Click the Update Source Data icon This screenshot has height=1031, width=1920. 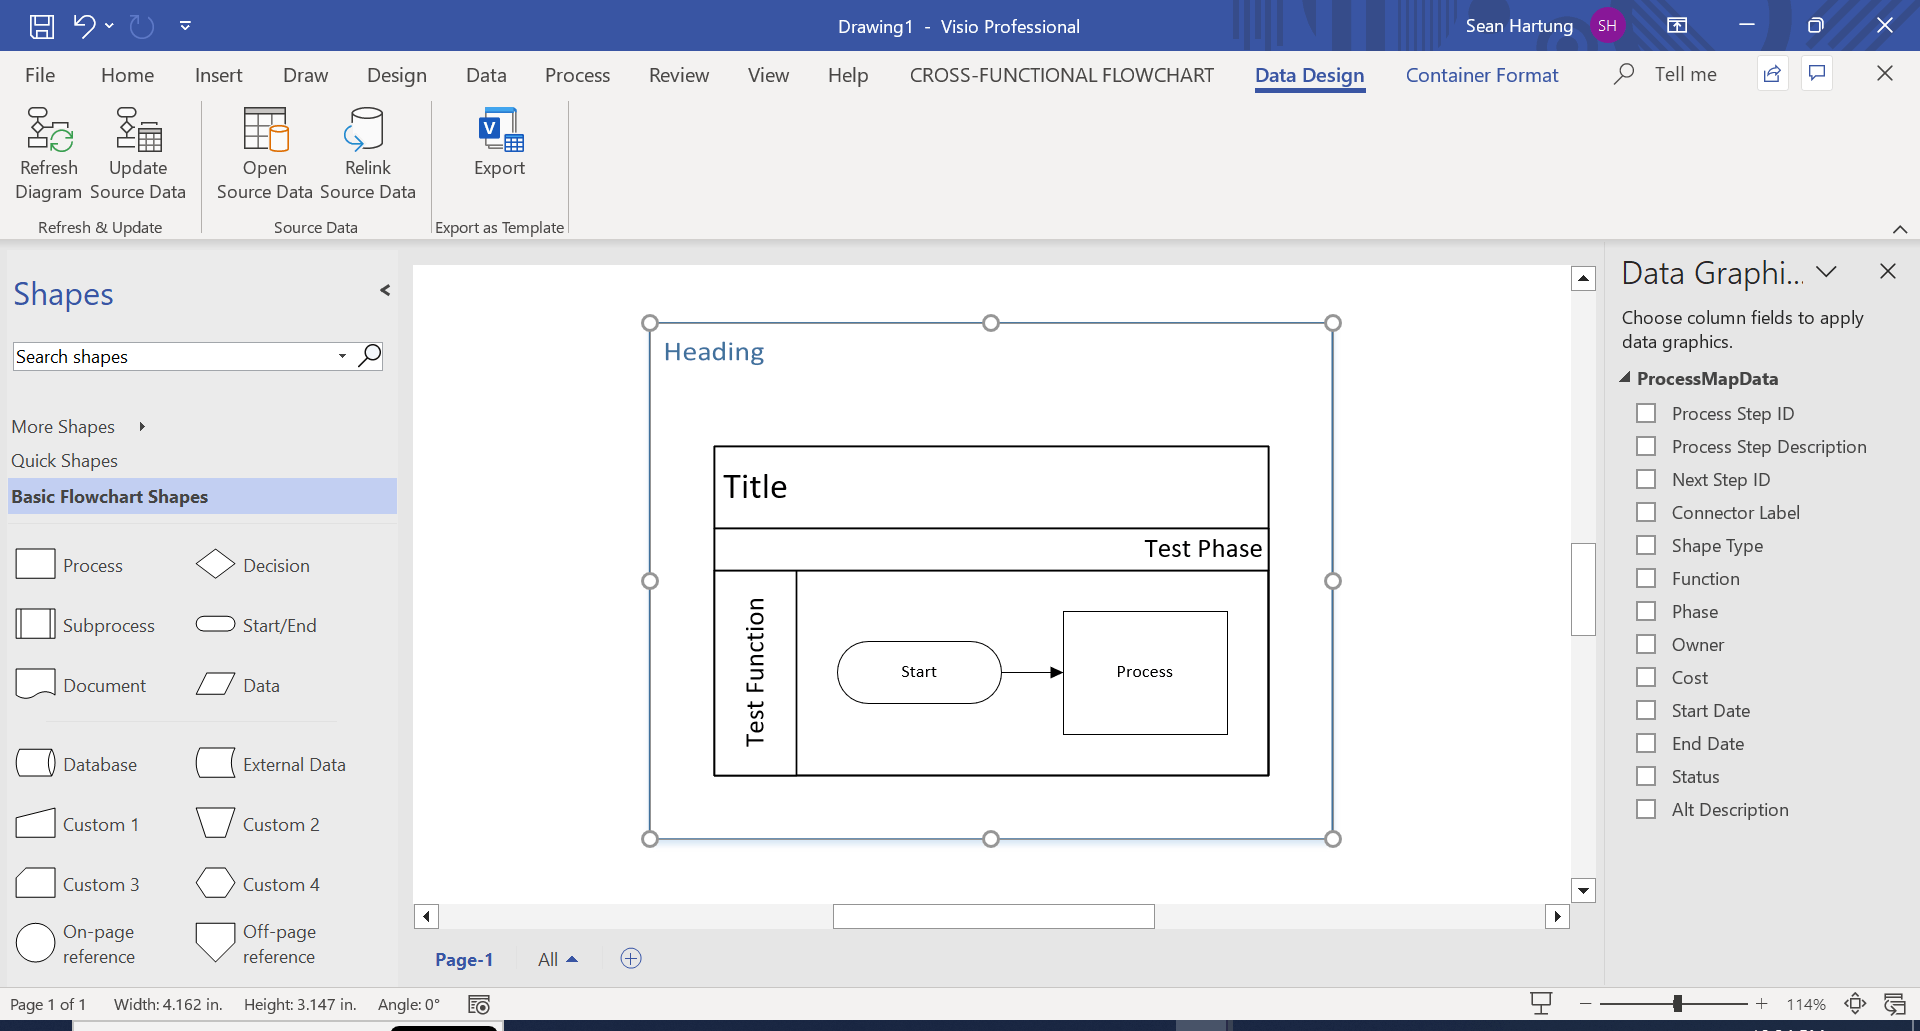[x=138, y=130]
